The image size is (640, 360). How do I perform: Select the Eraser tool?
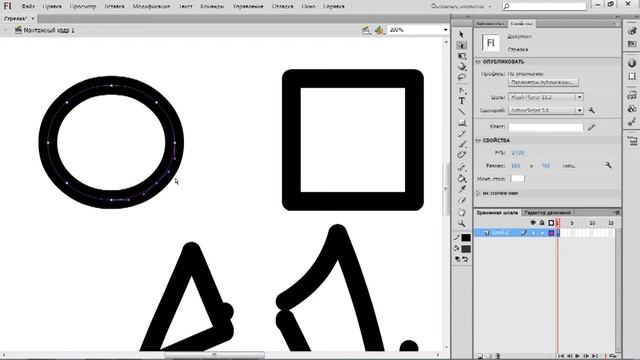[x=461, y=200]
